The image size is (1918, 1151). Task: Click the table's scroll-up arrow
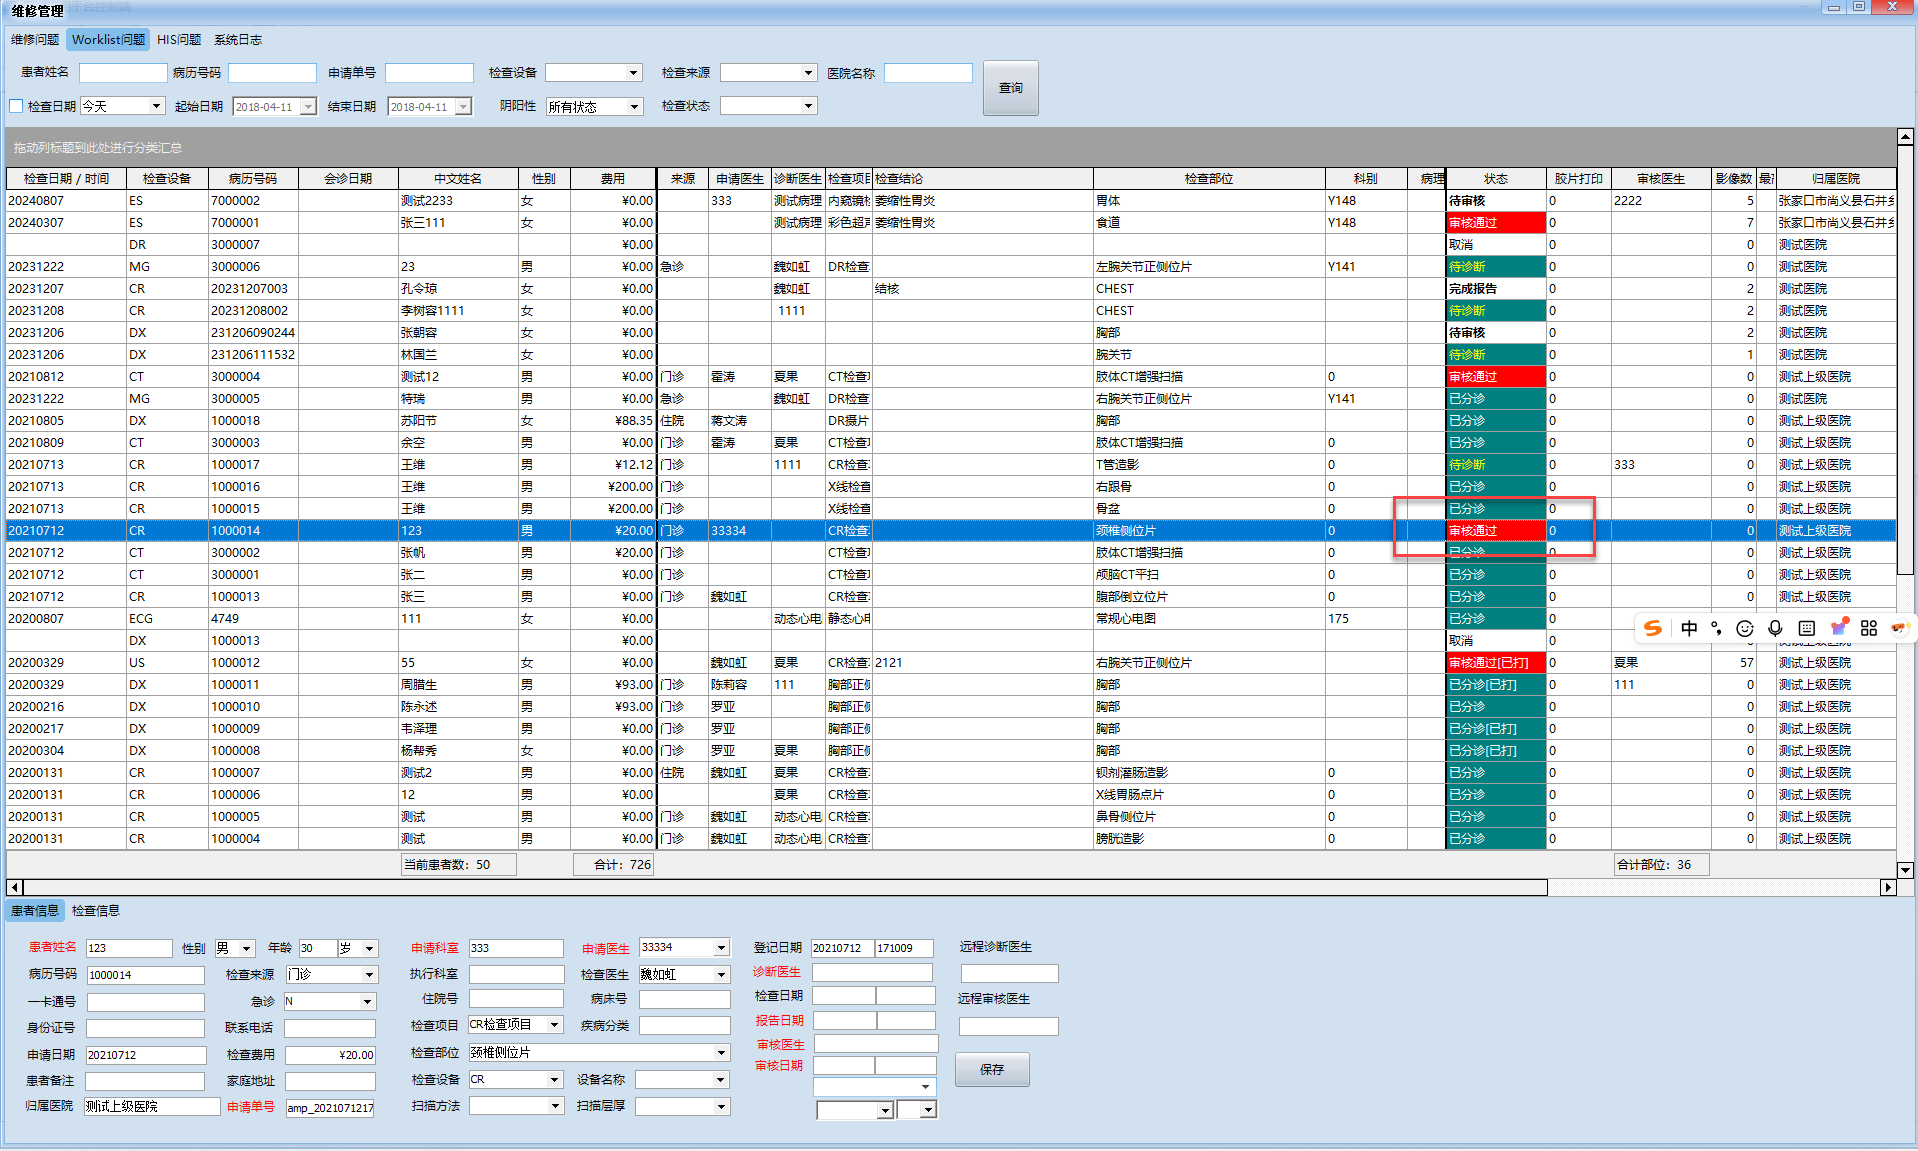tap(1905, 137)
